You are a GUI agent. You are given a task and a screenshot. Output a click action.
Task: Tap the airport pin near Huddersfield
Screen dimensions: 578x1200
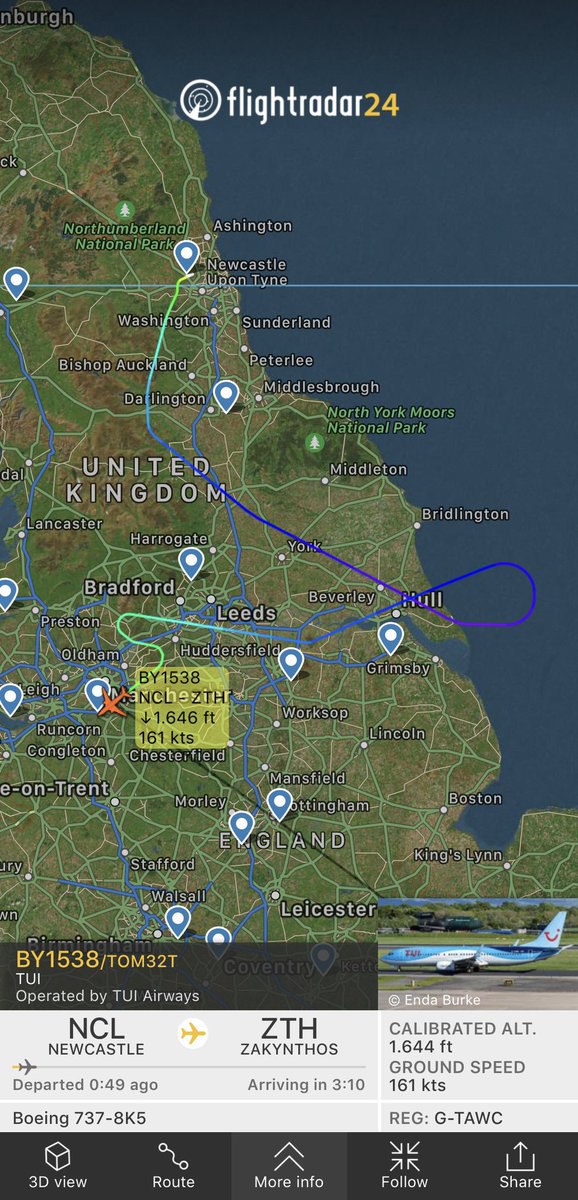coord(290,663)
